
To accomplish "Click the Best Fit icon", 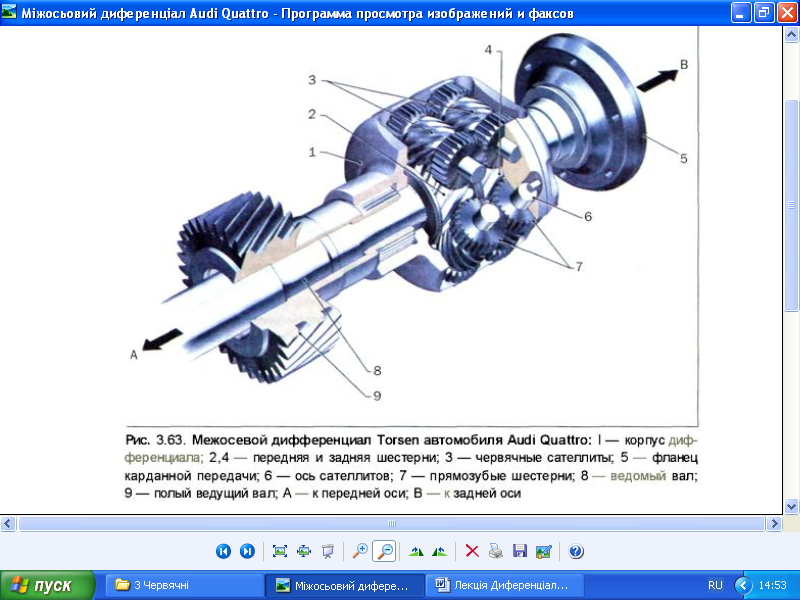I will tap(280, 551).
